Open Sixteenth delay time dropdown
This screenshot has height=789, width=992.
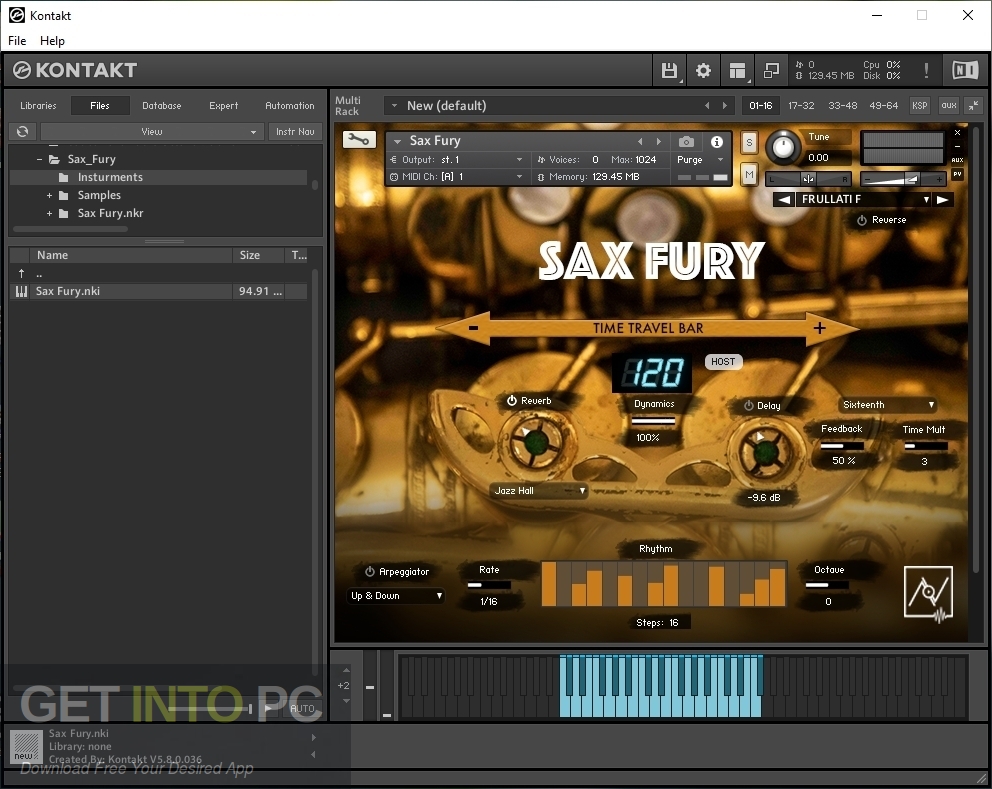887,405
